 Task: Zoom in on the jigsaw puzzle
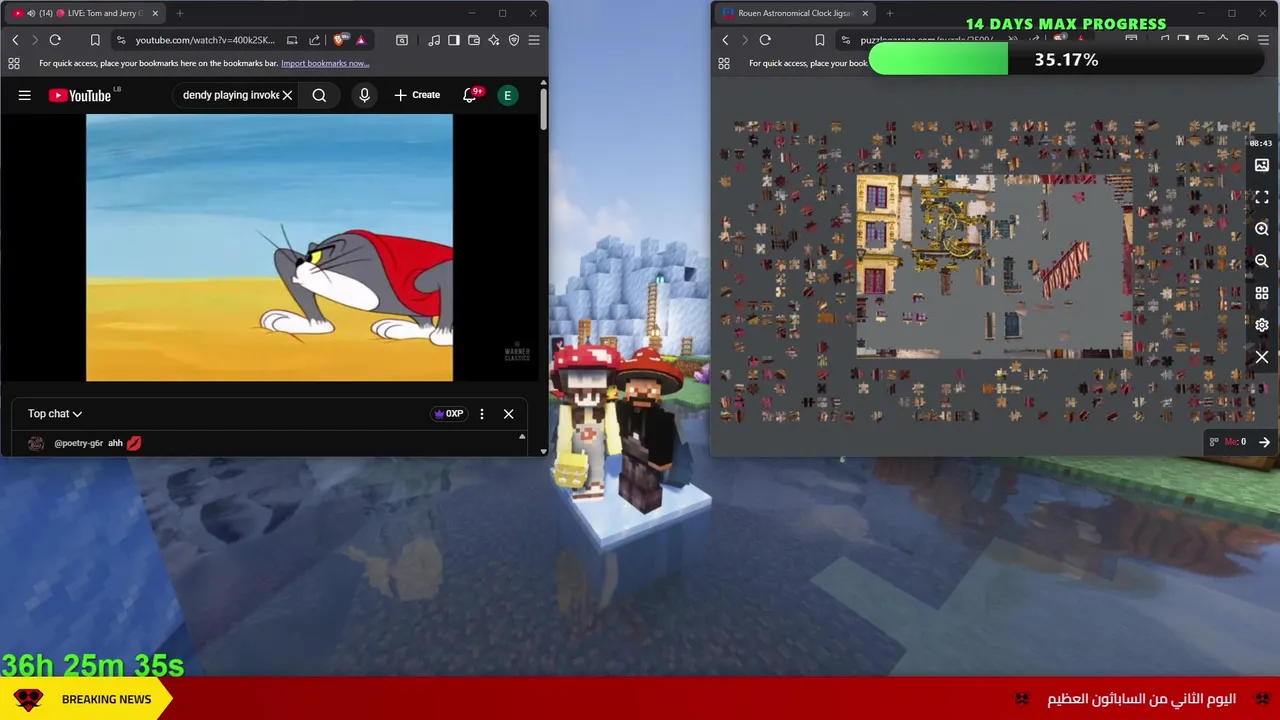click(1262, 229)
